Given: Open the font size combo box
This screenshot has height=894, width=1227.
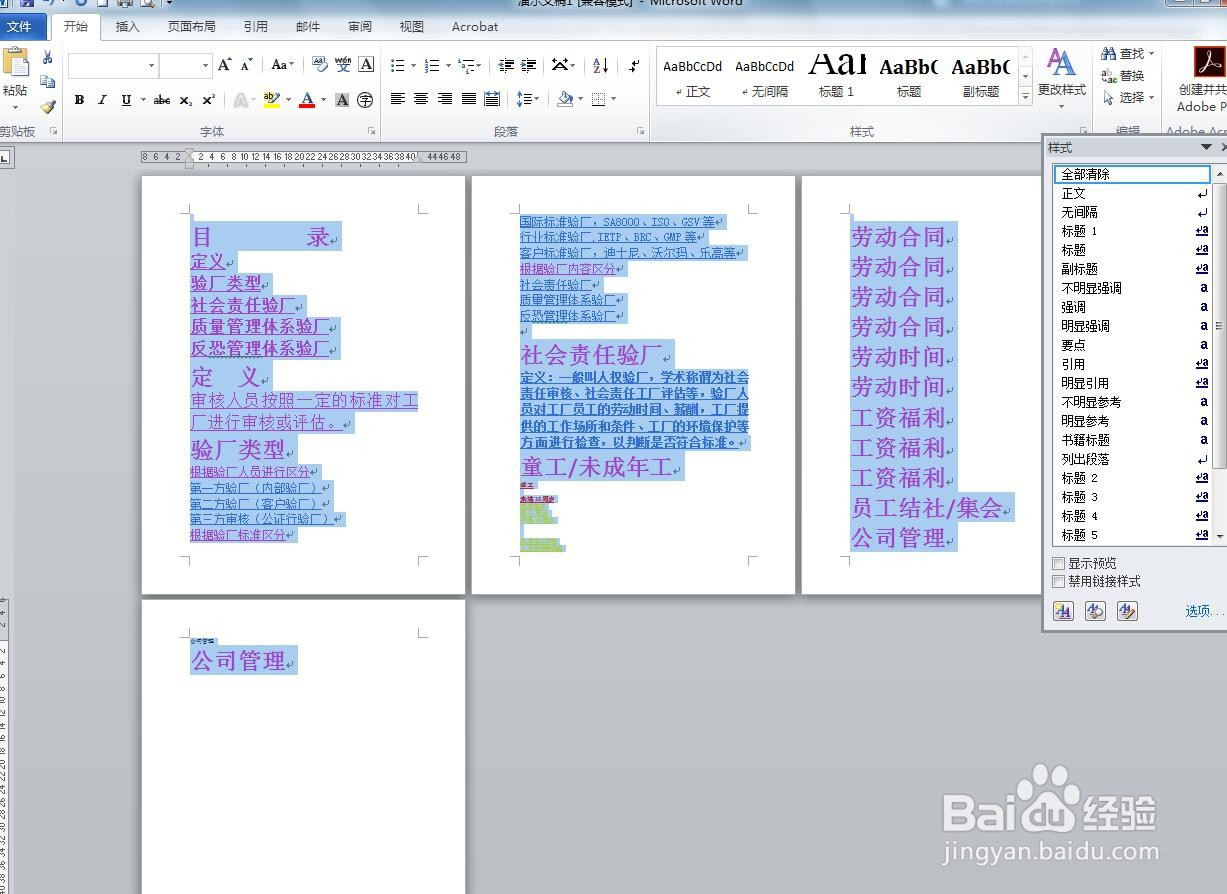Looking at the screenshot, I should (x=185, y=66).
